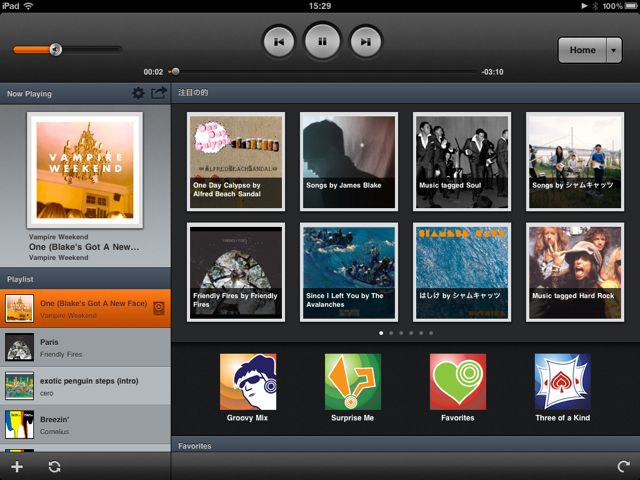Click the iPad battery indicator
The height and width of the screenshot is (480, 640).
[630, 6]
